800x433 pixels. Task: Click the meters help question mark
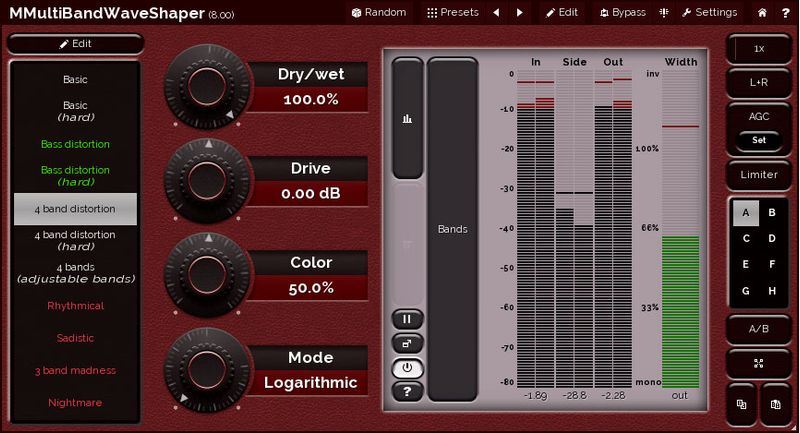[407, 392]
